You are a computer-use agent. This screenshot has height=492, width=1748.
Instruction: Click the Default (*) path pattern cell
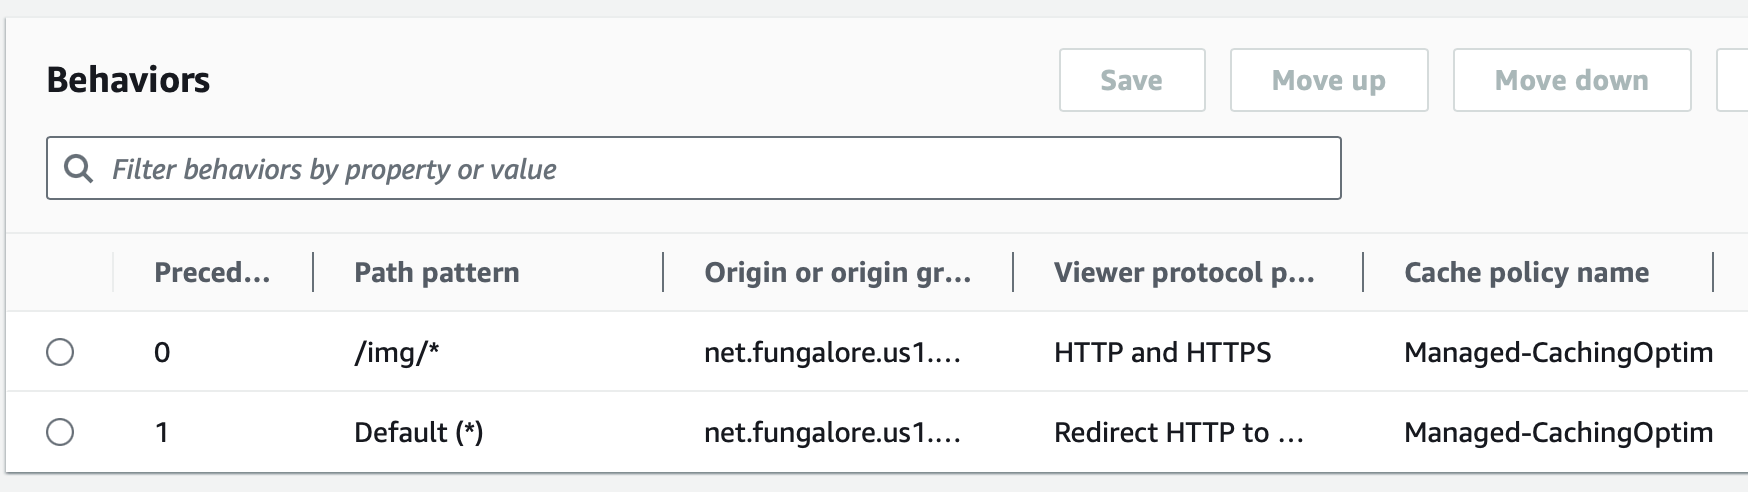pos(418,432)
